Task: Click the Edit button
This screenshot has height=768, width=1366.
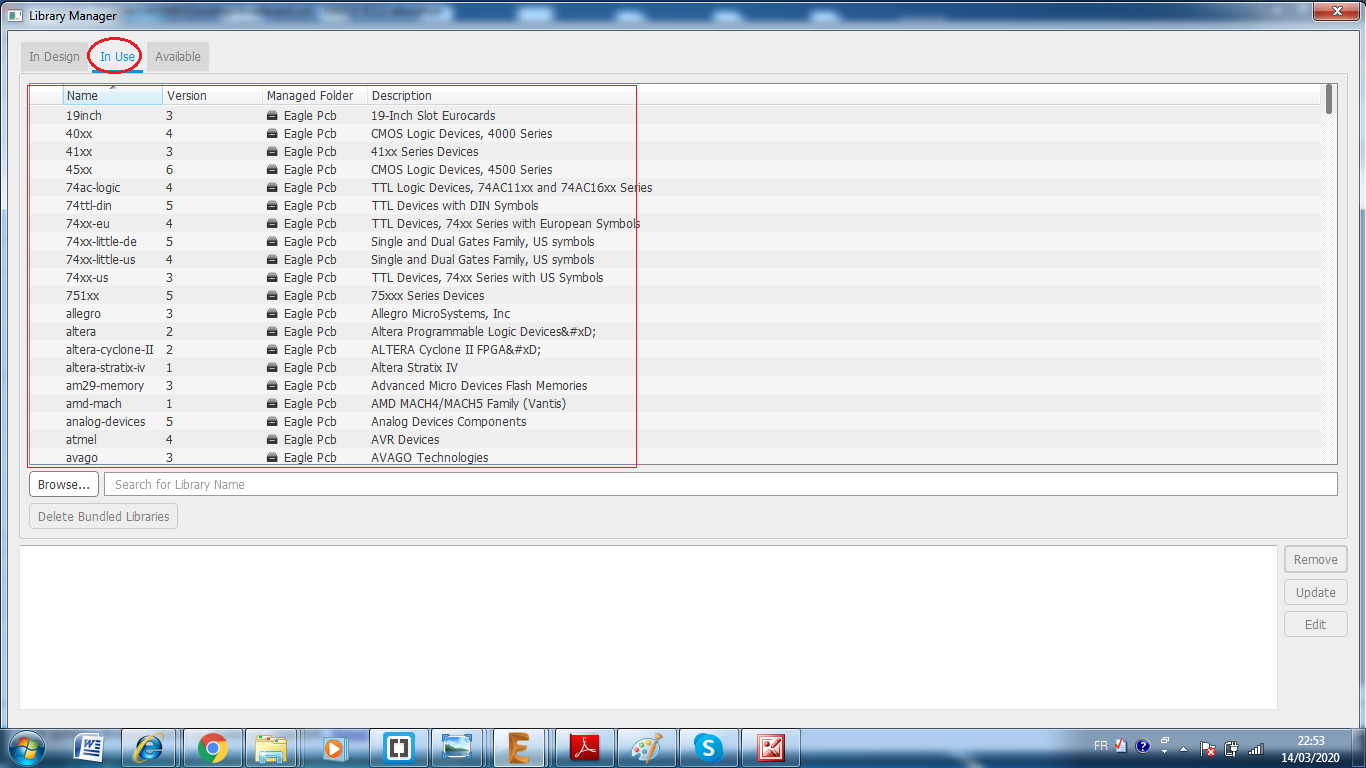Action: tap(1316, 624)
